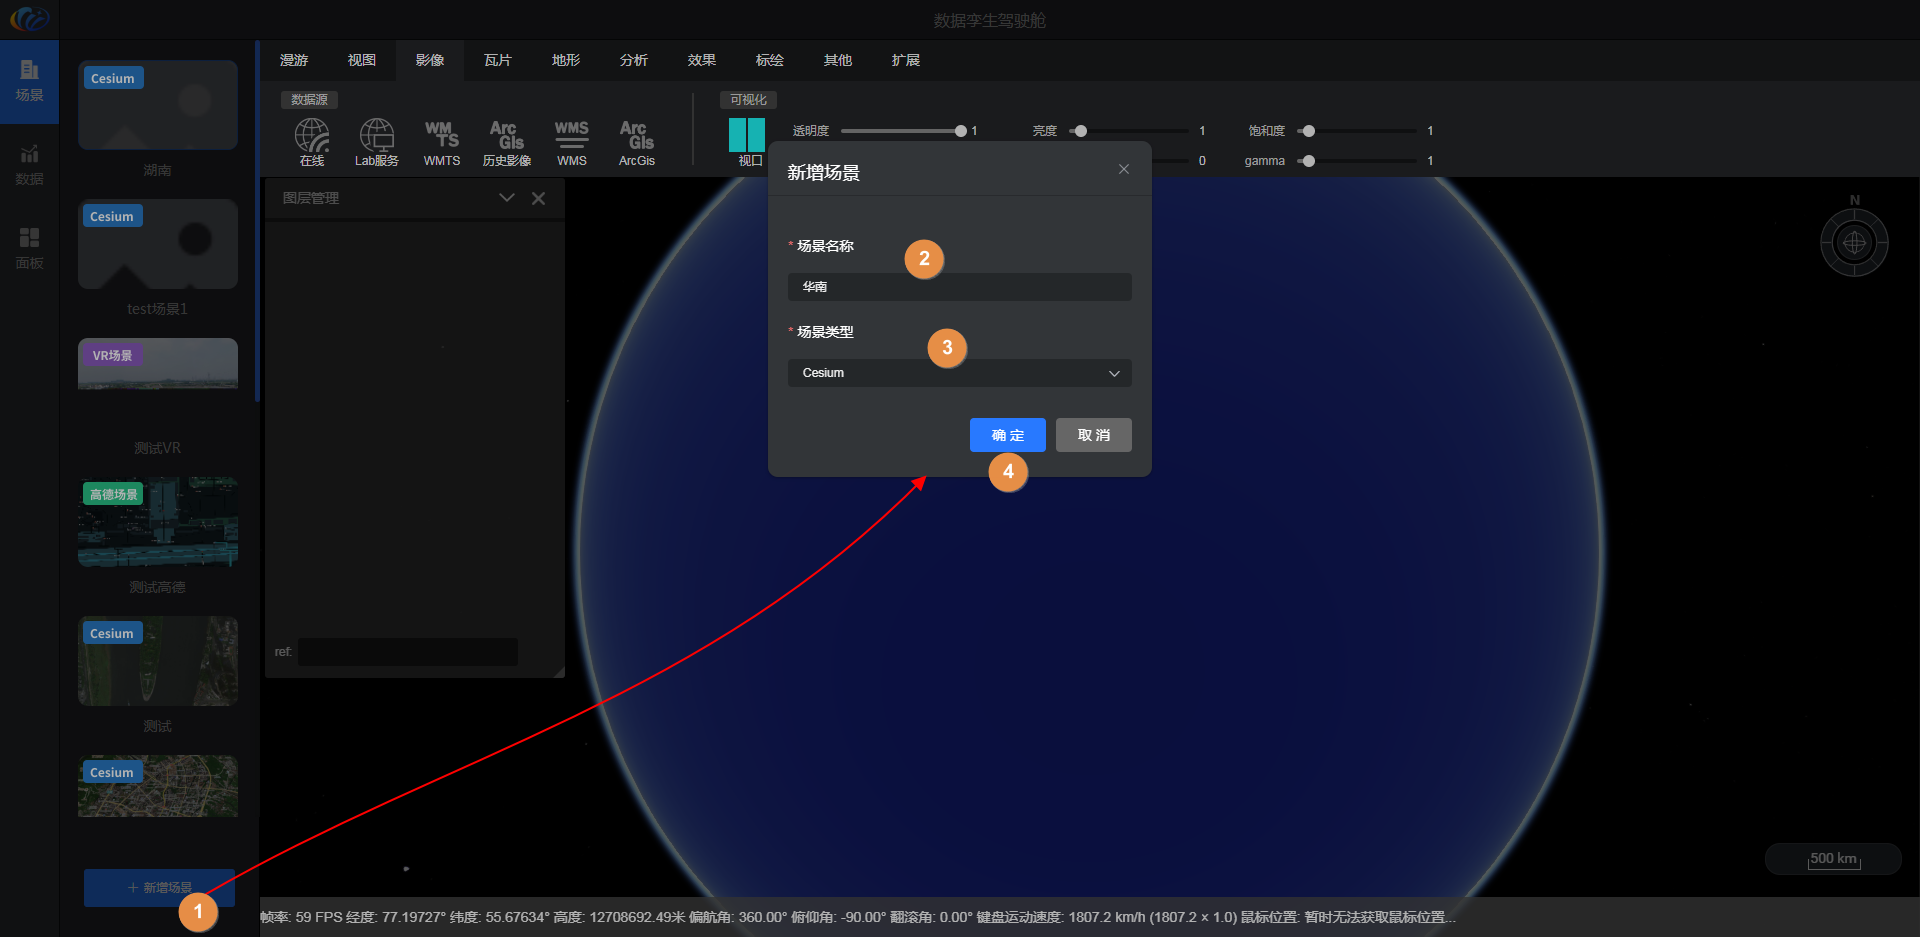Select the Lab服务 data source icon

(377, 141)
